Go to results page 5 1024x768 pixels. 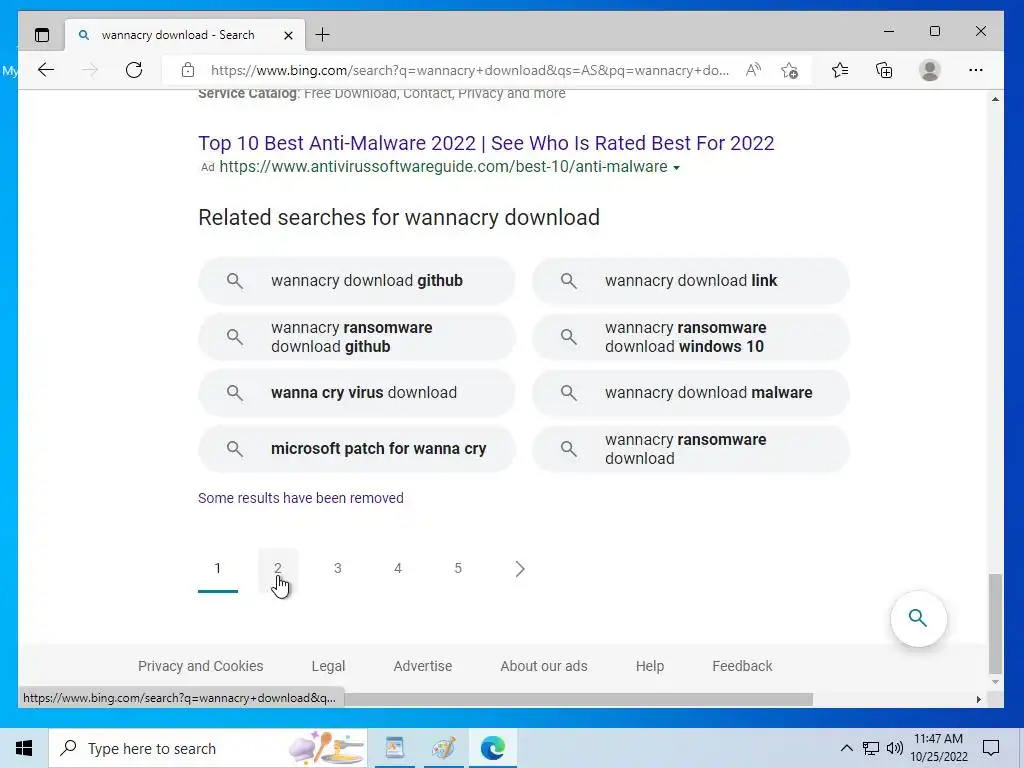[x=458, y=569]
